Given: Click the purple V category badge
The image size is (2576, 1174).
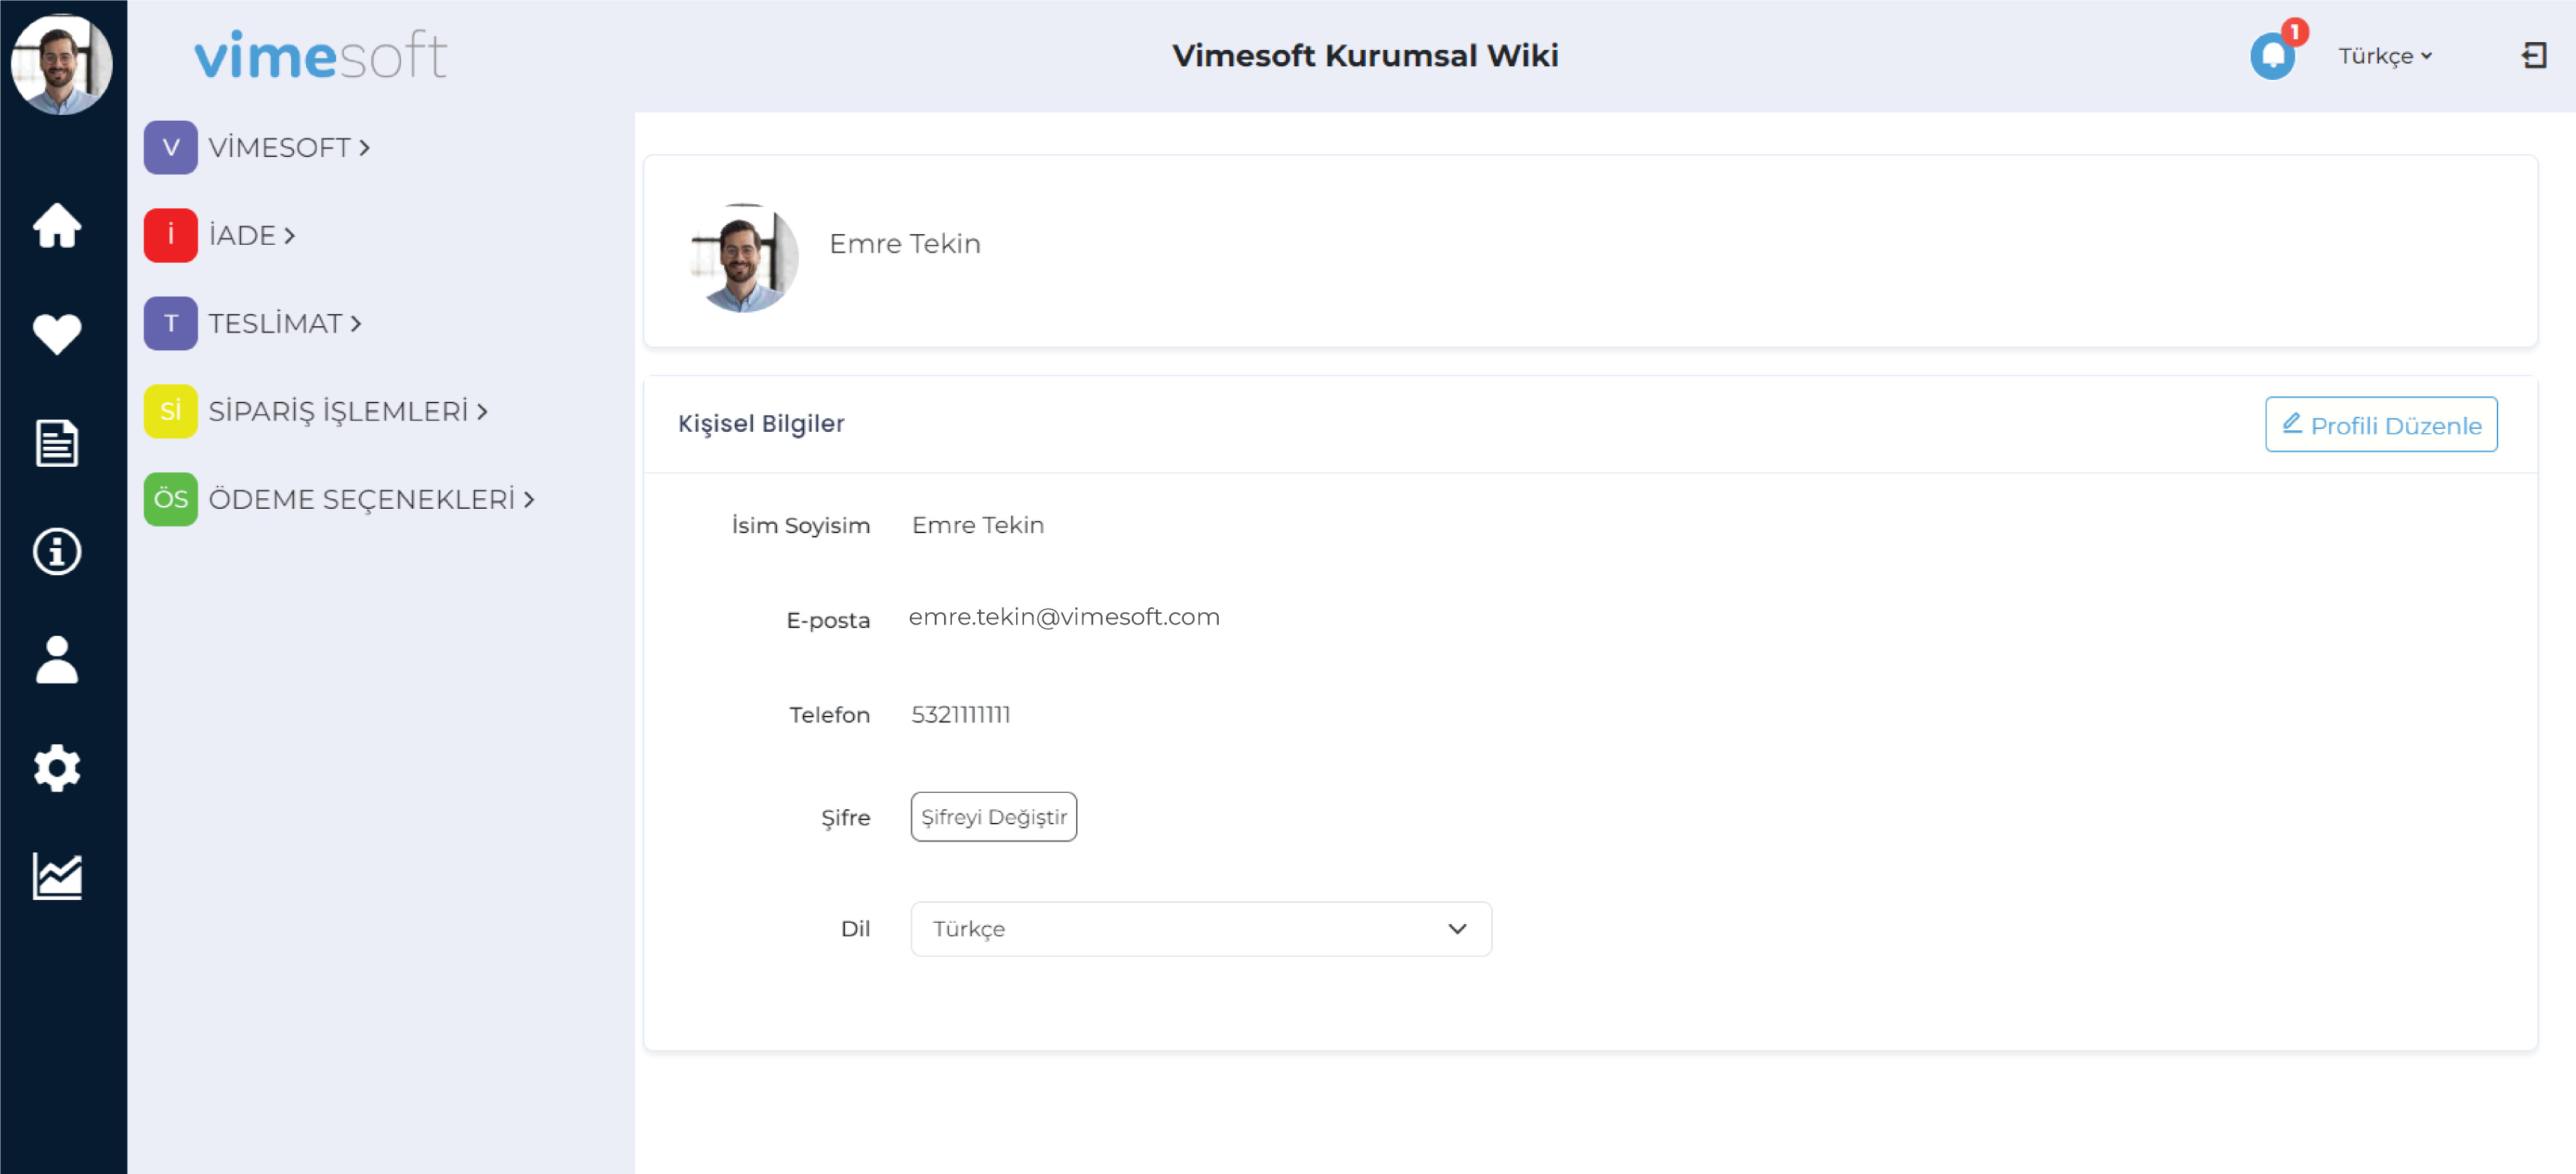Looking at the screenshot, I should tap(170, 147).
